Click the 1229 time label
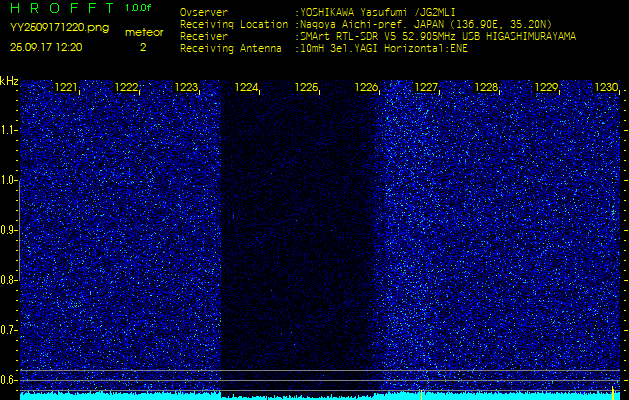This screenshot has height=400, width=629. coord(546,87)
